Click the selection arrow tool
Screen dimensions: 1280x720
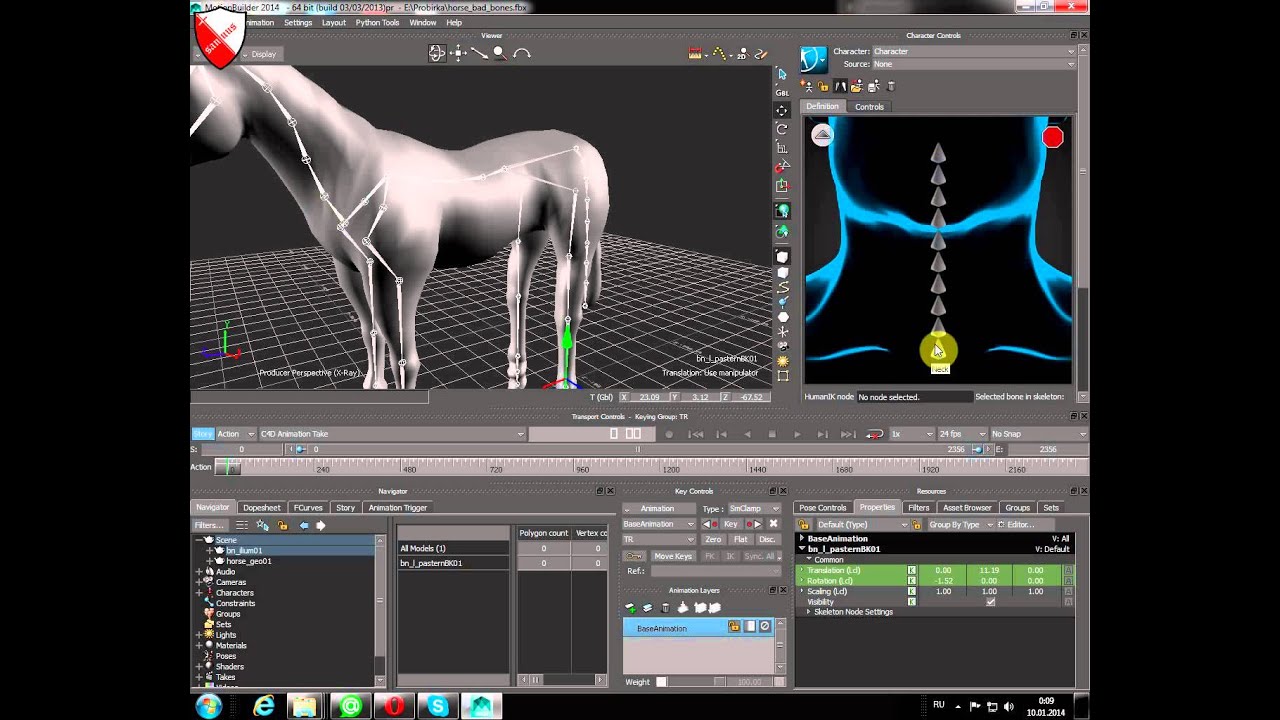tap(782, 75)
